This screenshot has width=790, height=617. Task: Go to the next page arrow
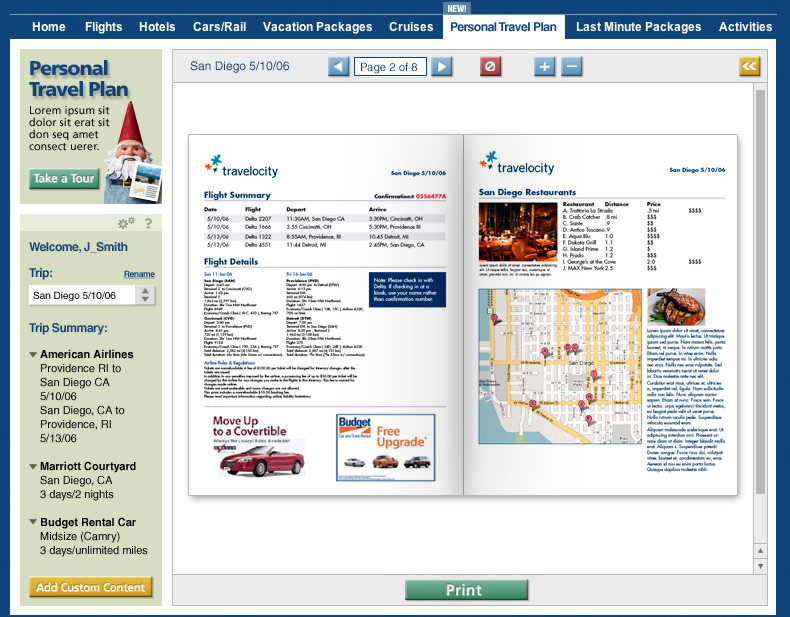pyautogui.click(x=441, y=66)
